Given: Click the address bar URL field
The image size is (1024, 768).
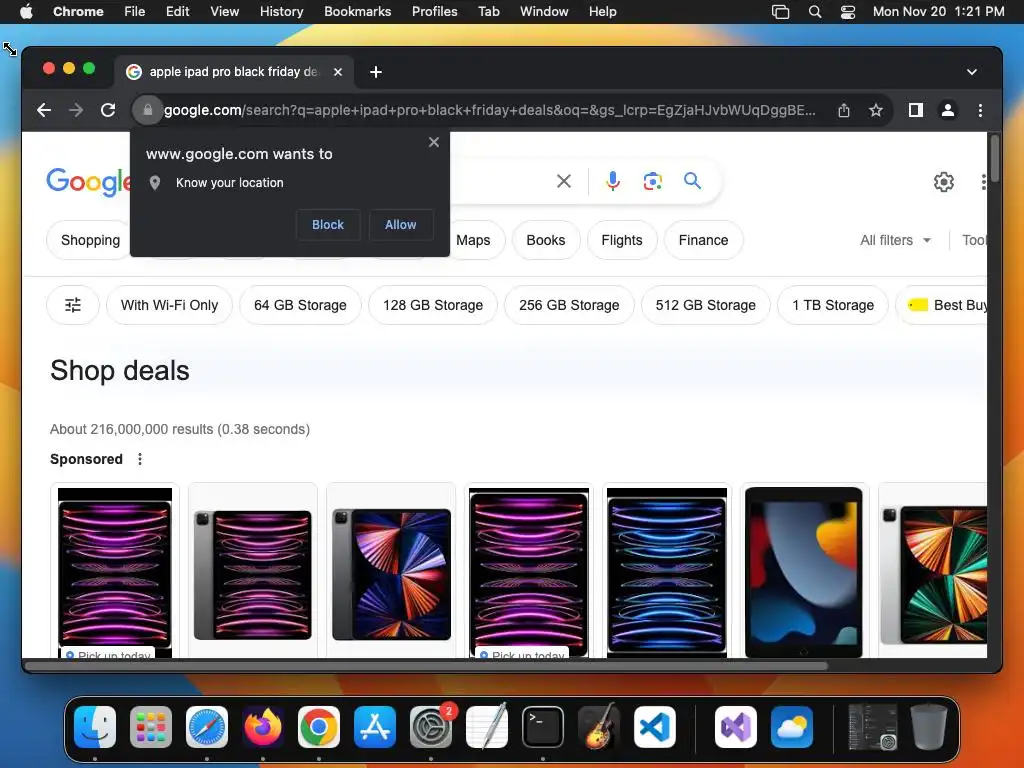Looking at the screenshot, I should [x=490, y=110].
